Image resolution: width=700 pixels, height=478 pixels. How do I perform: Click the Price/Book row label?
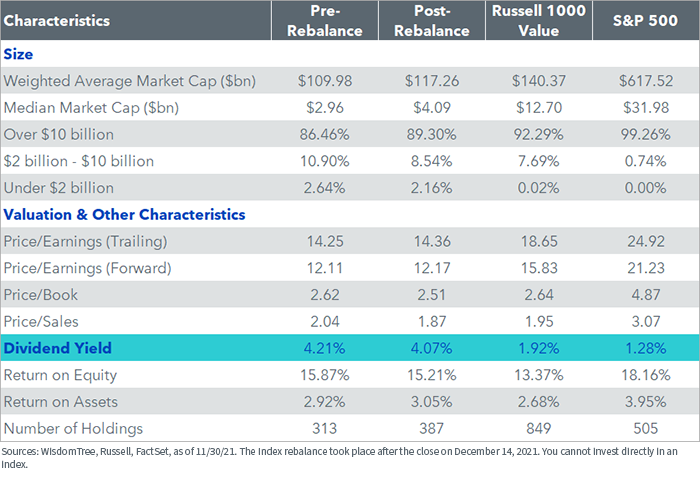pos(41,295)
